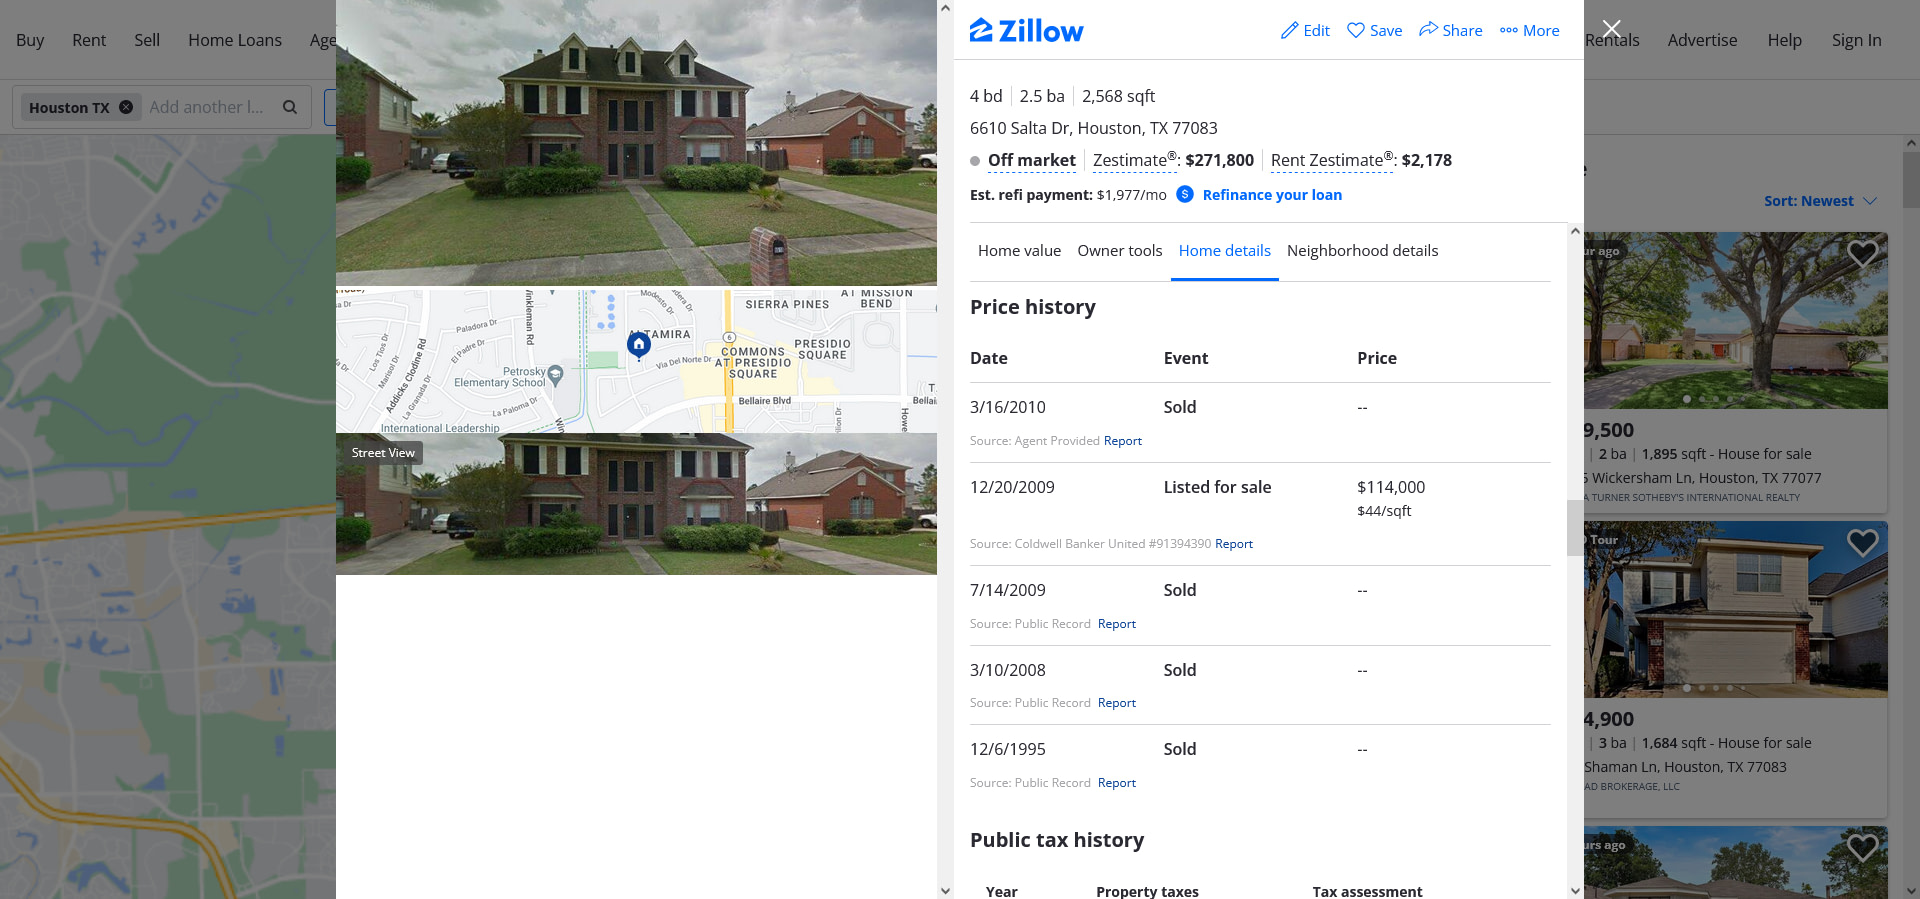Open the Home value tab

pos(1019,251)
